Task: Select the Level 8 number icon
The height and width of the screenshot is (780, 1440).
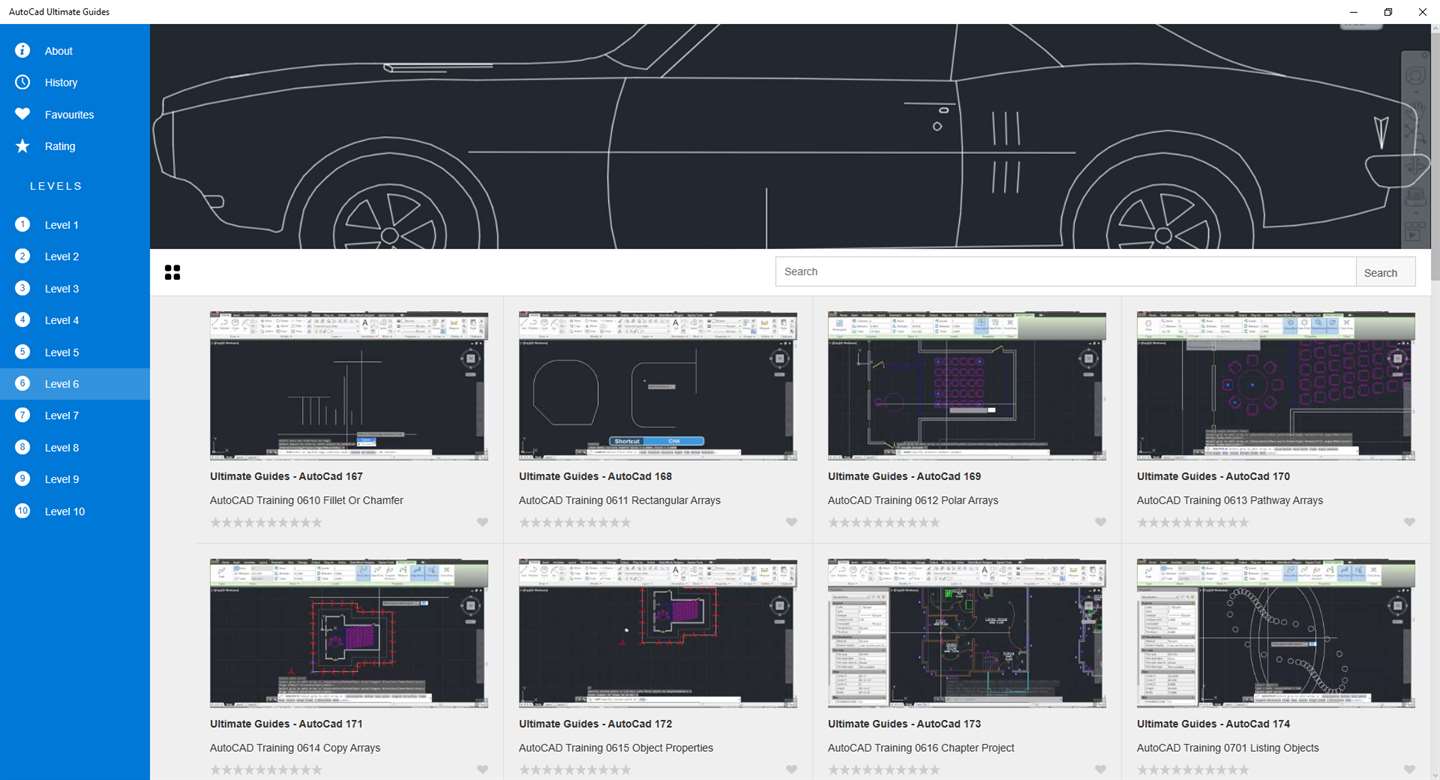Action: tap(23, 447)
